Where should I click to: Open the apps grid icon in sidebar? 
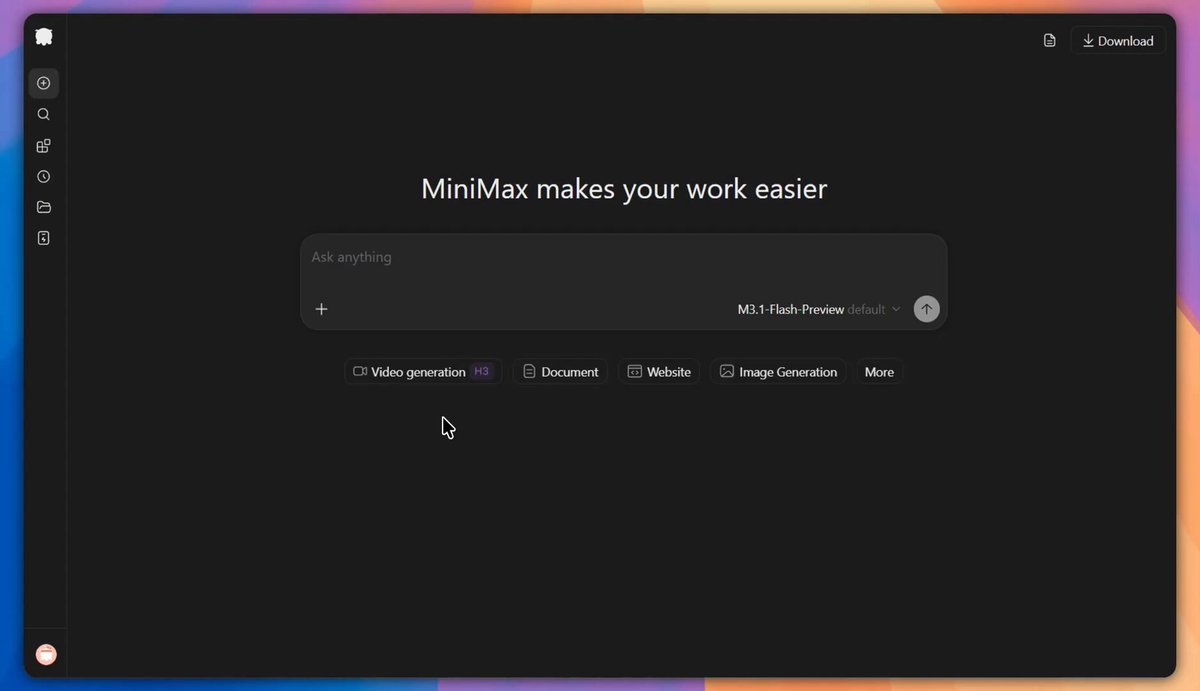[x=44, y=146]
